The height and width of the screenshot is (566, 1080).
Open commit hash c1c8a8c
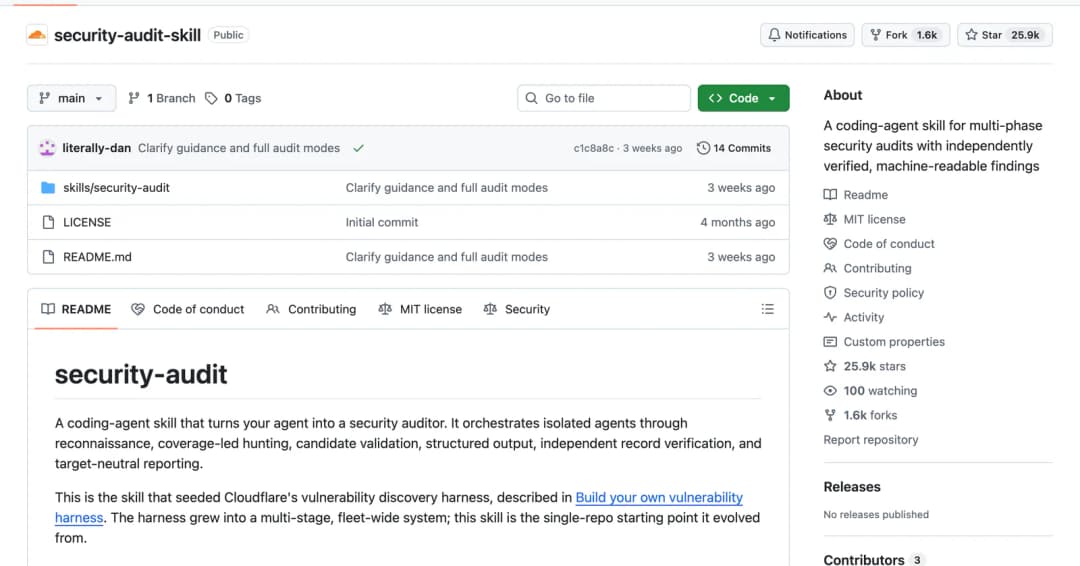tap(593, 148)
